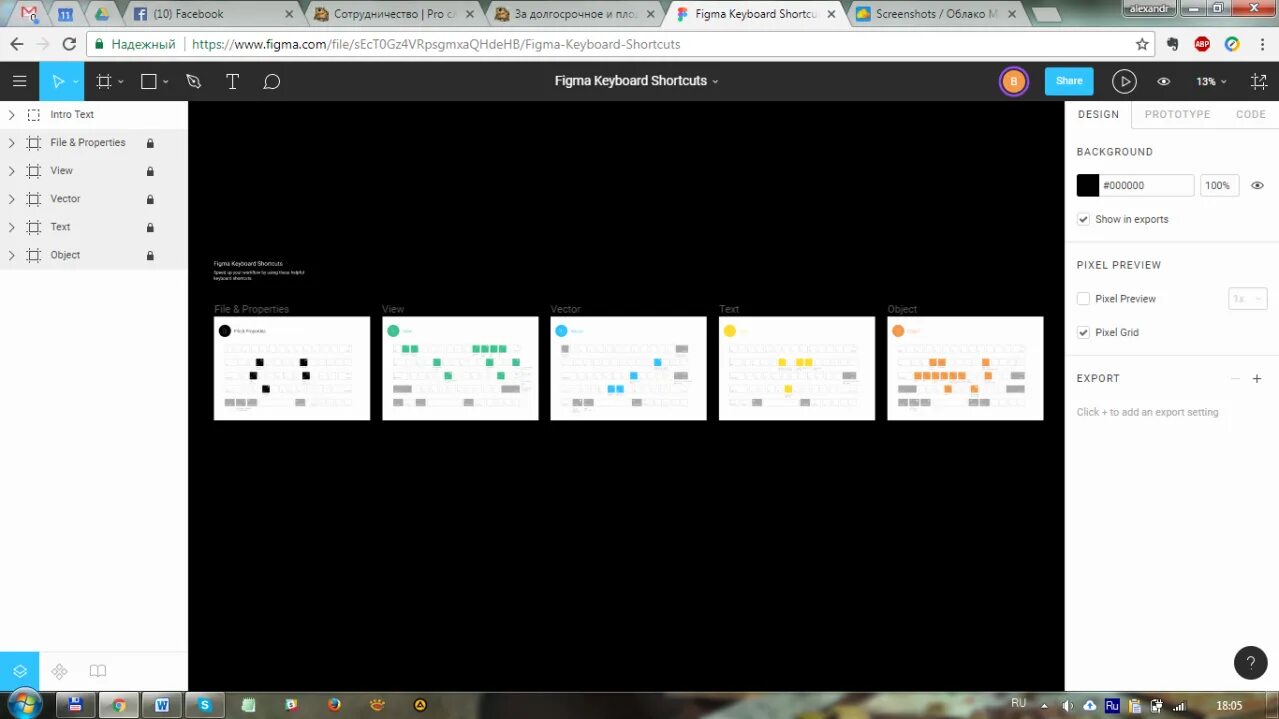Viewport: 1279px width, 719px height.
Task: Go back in the browser
Action: (17, 44)
